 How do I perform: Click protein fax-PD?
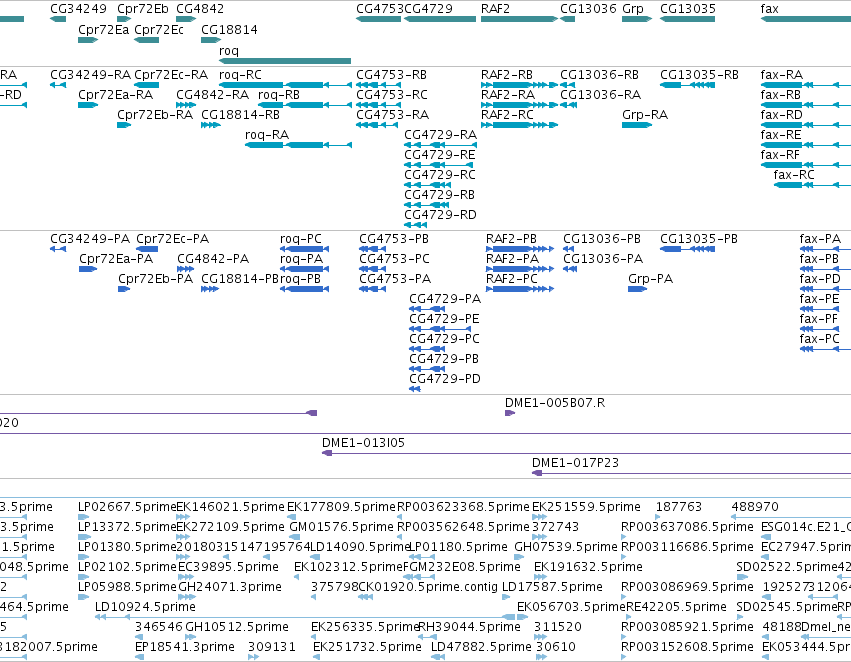click(825, 289)
